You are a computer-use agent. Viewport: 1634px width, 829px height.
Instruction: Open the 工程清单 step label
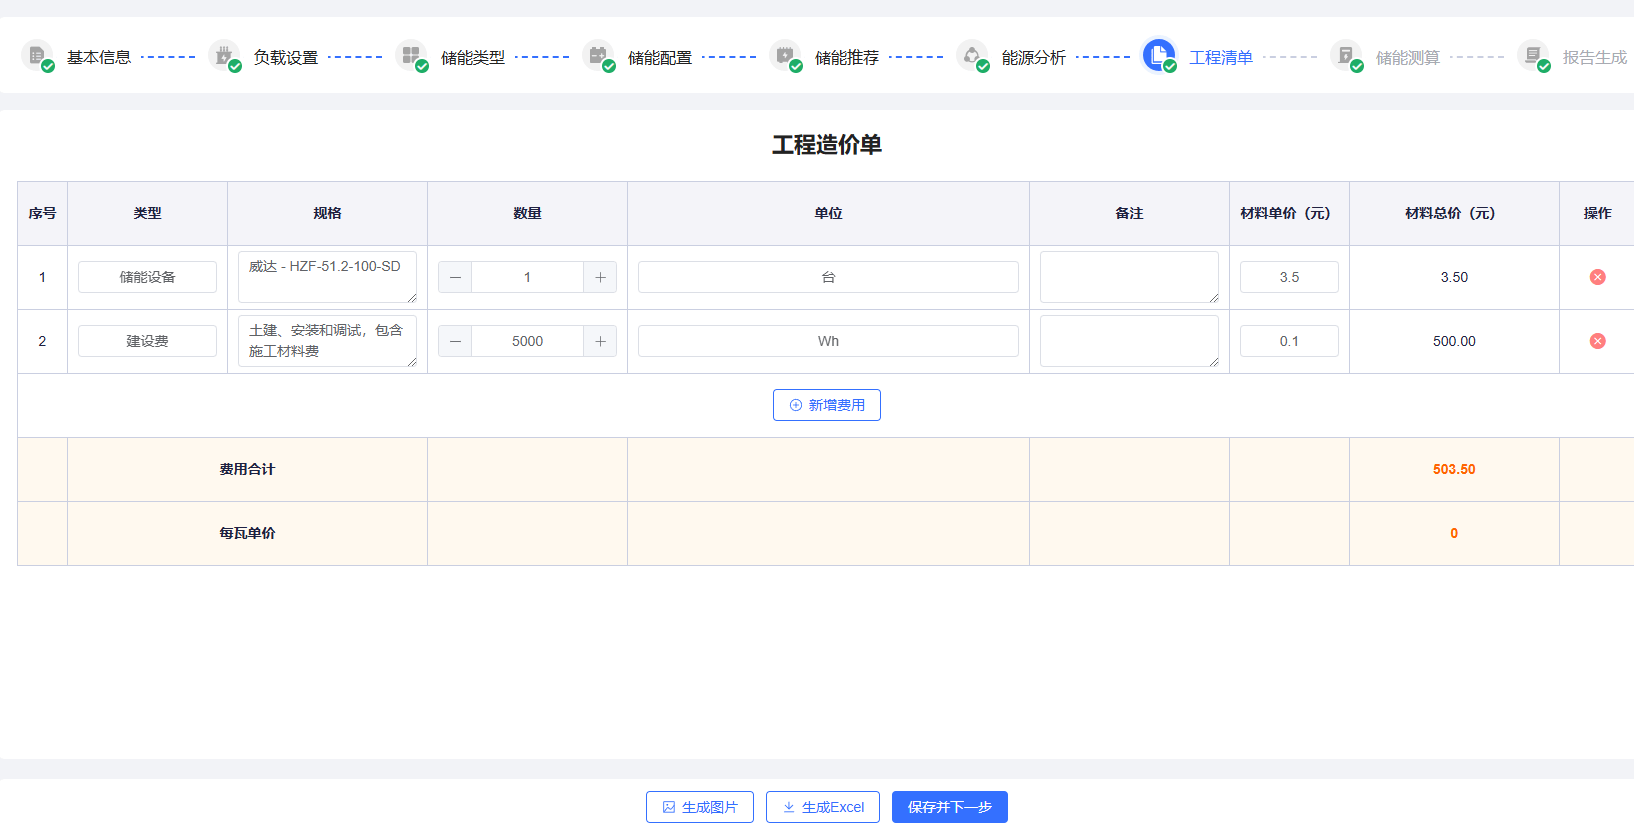point(1221,58)
